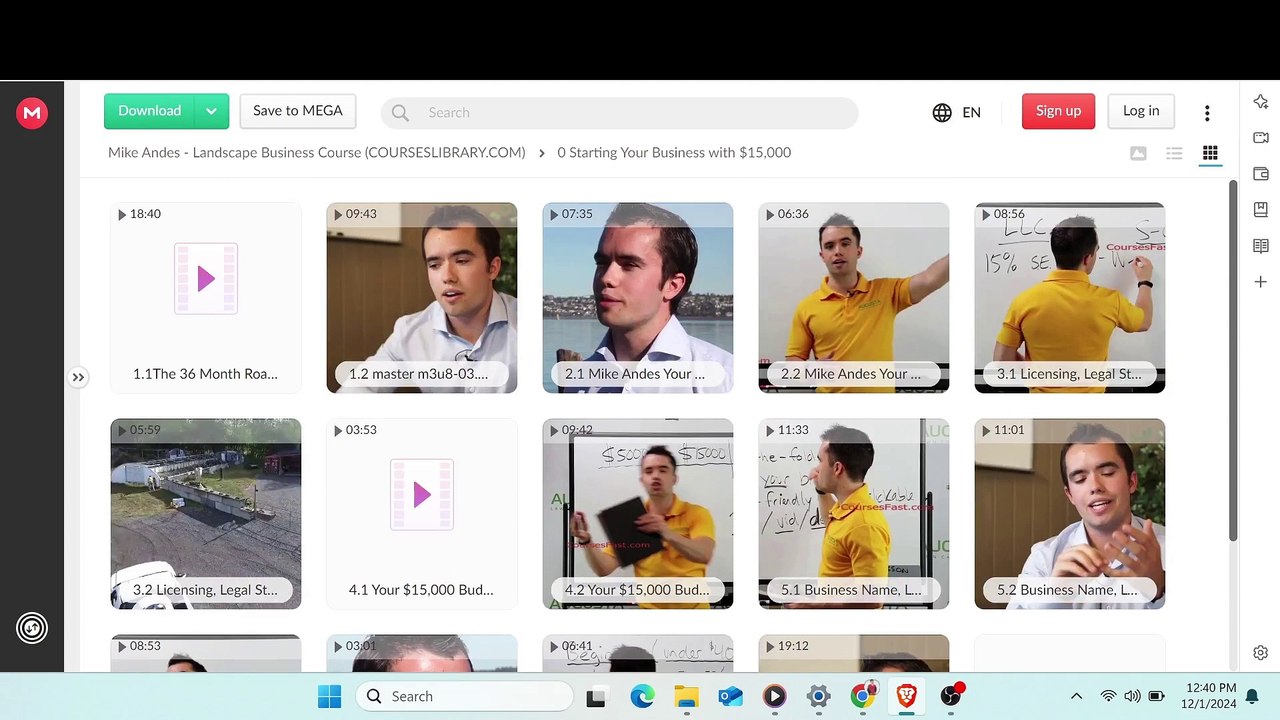The image size is (1280, 720).
Task: Open the Mike Andes course breadcrumb folder
Action: (316, 153)
